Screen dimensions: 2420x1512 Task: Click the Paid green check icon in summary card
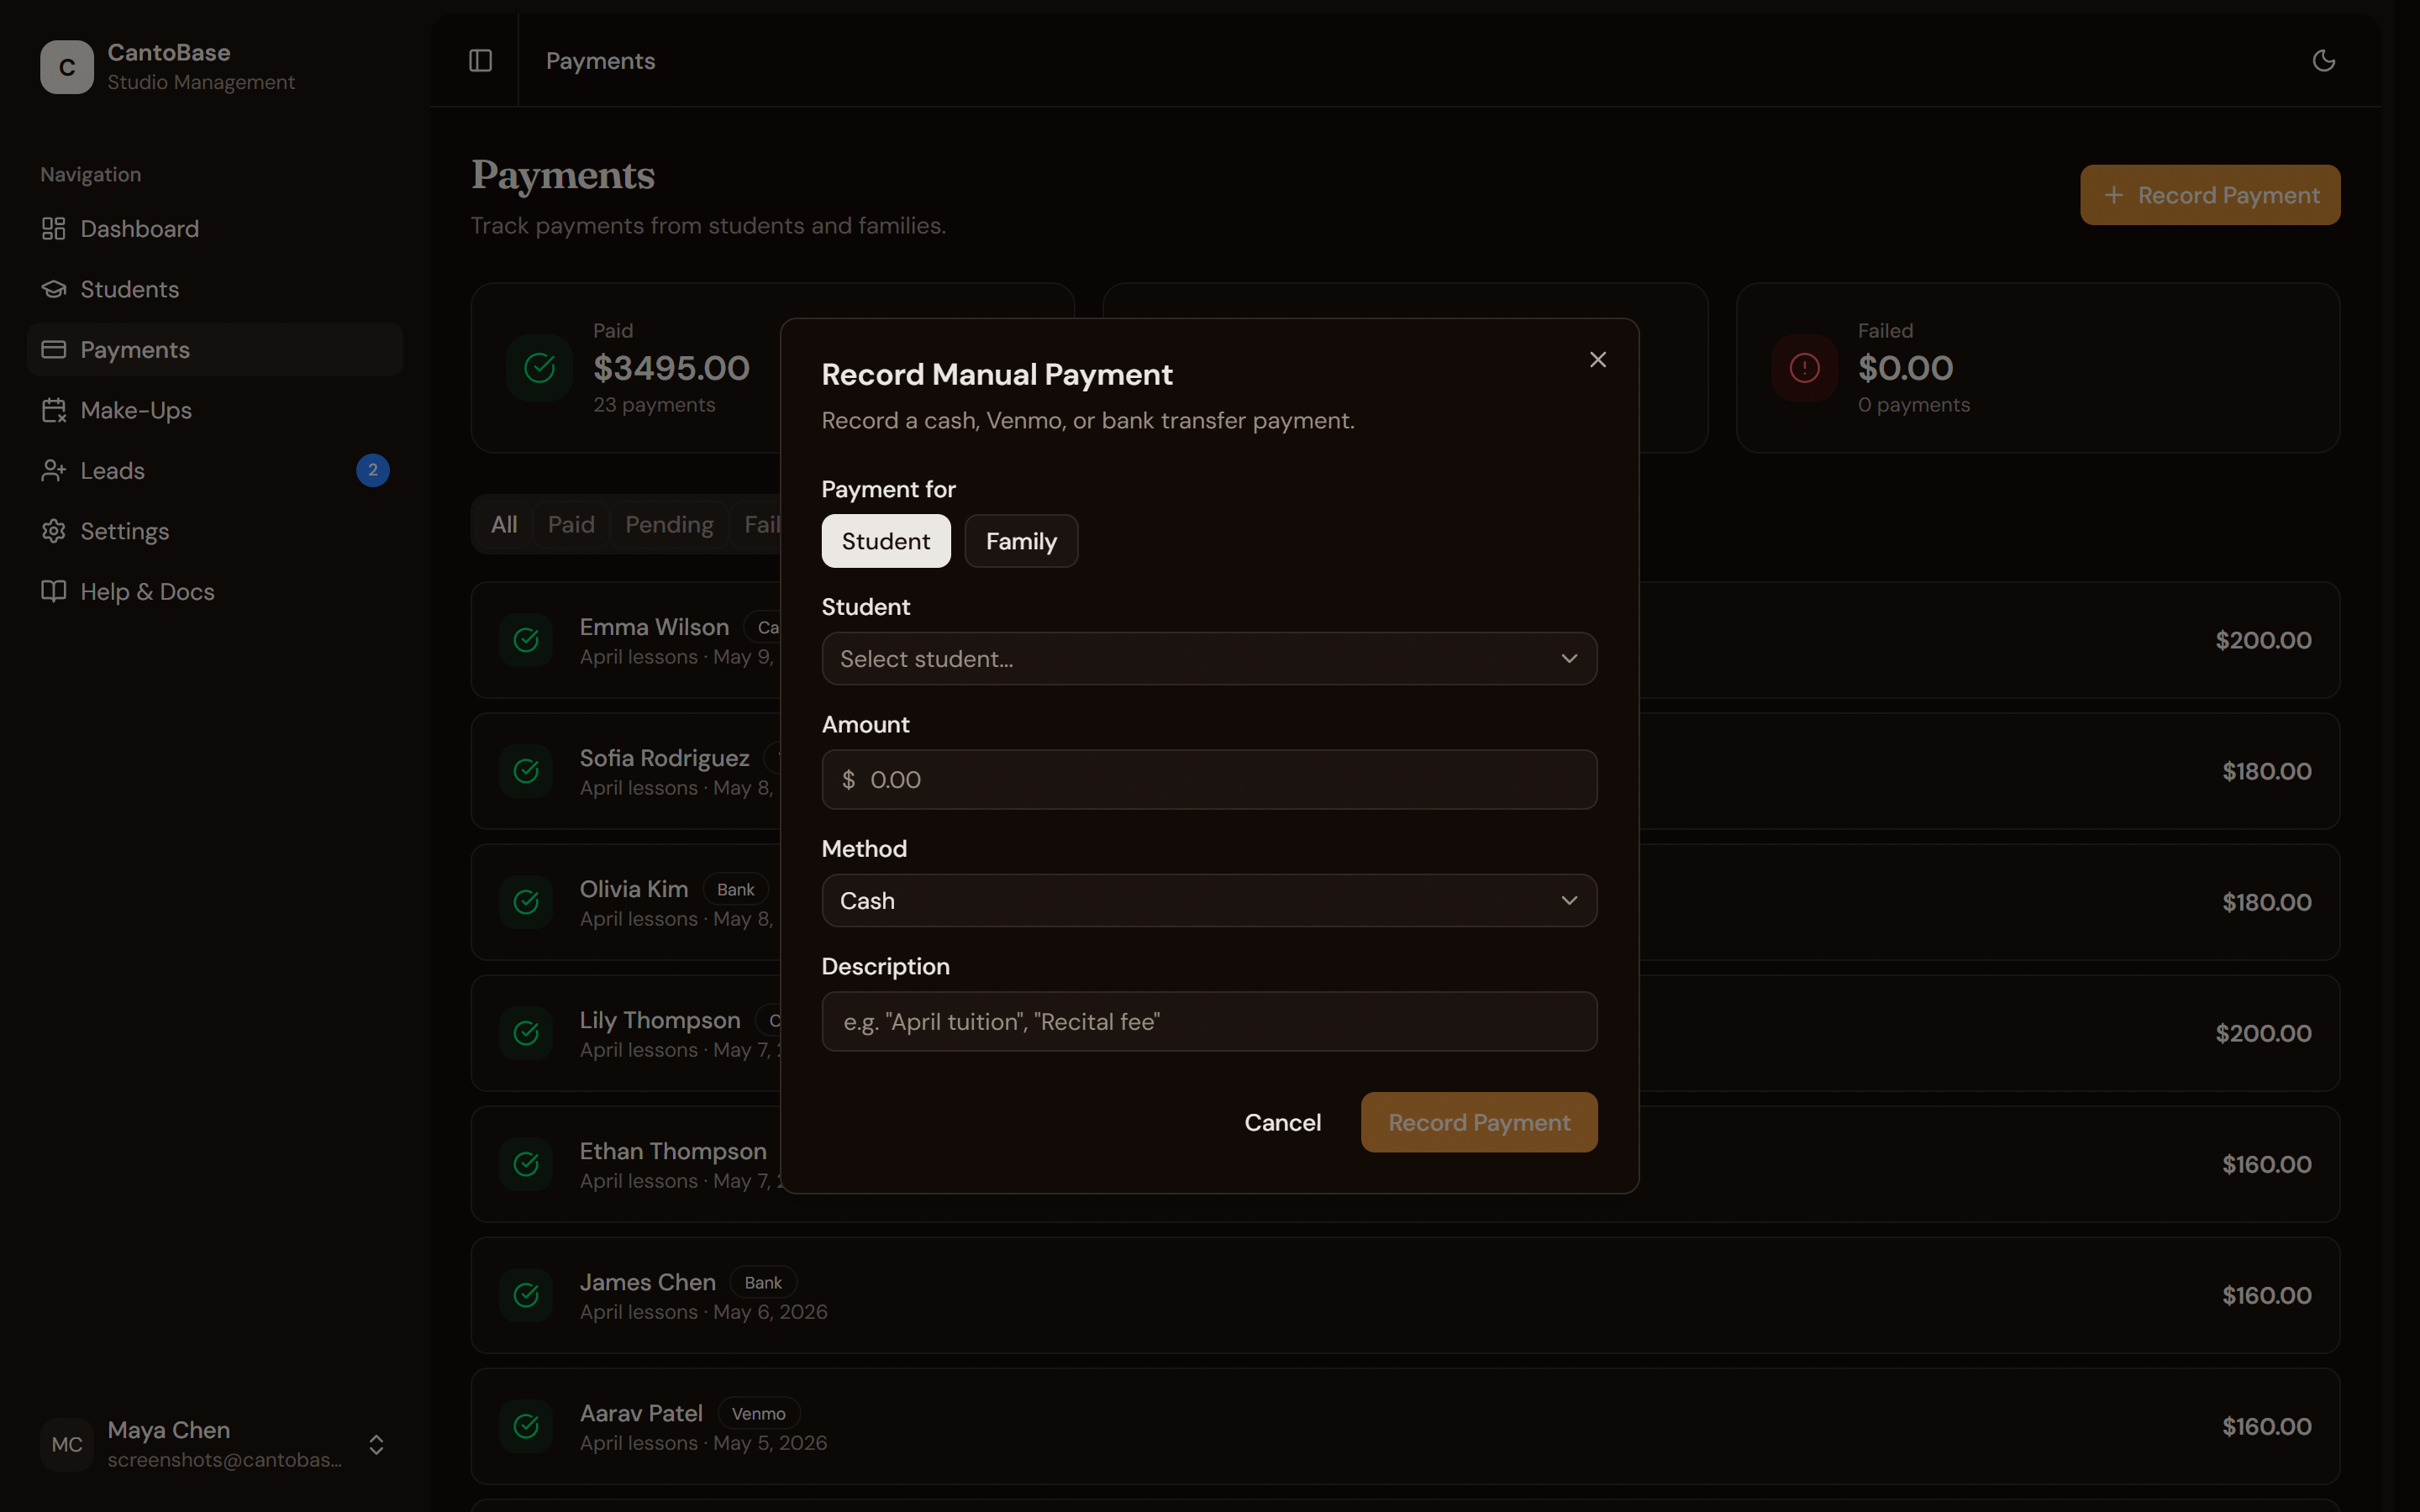(539, 368)
